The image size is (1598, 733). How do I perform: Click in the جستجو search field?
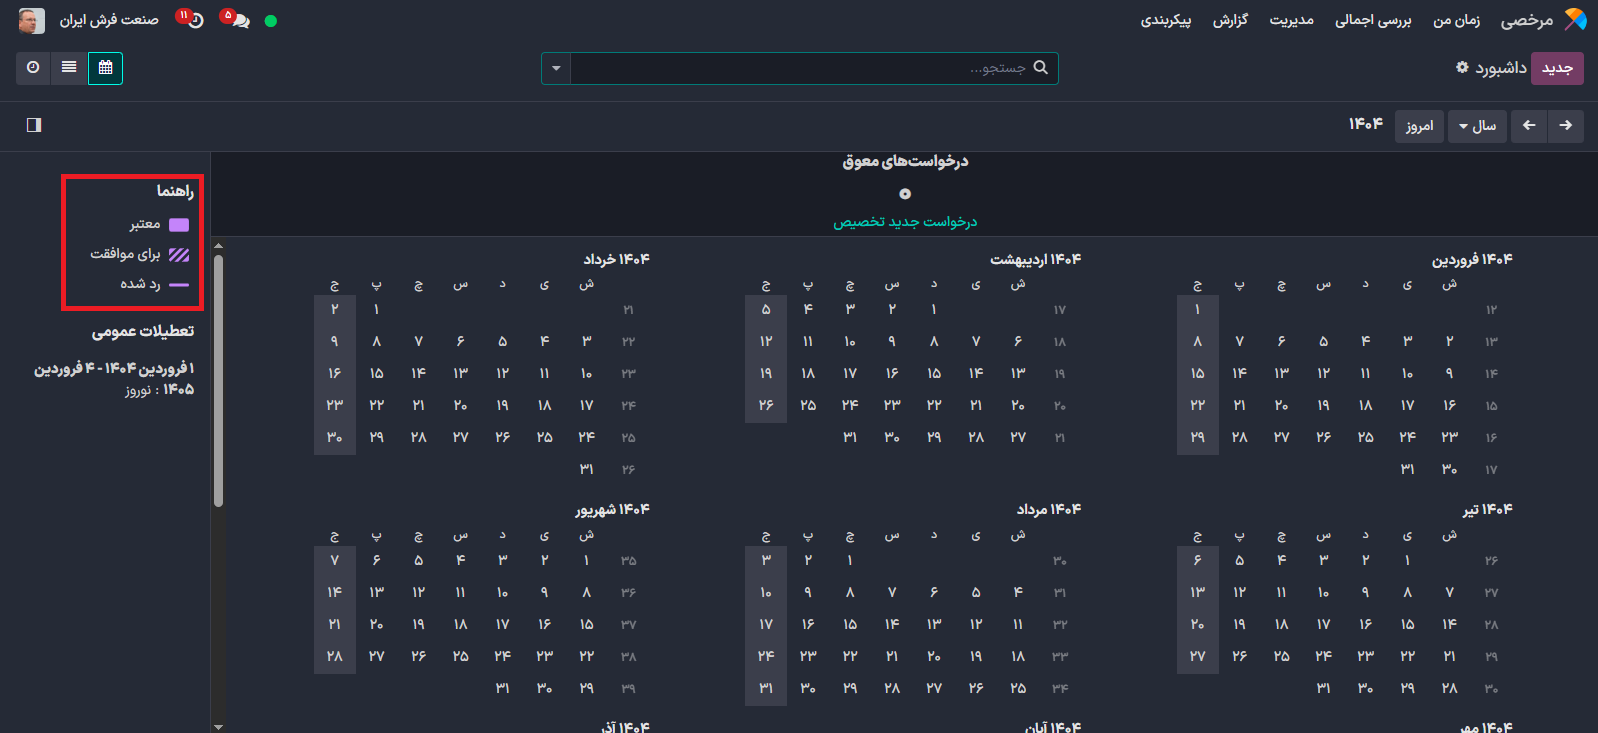[x=800, y=68]
